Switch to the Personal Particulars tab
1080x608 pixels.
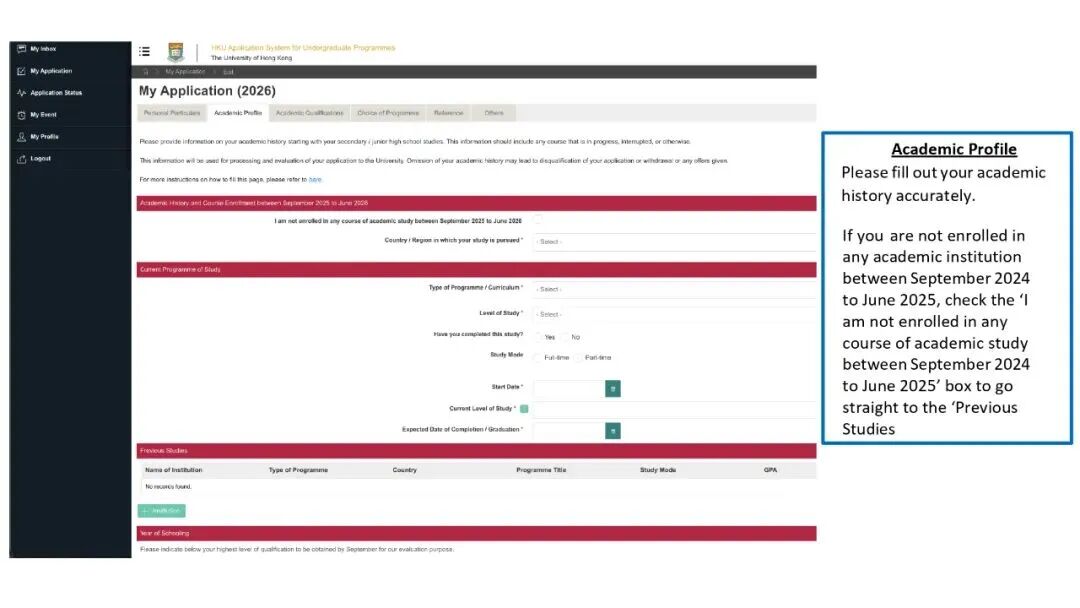click(172, 113)
